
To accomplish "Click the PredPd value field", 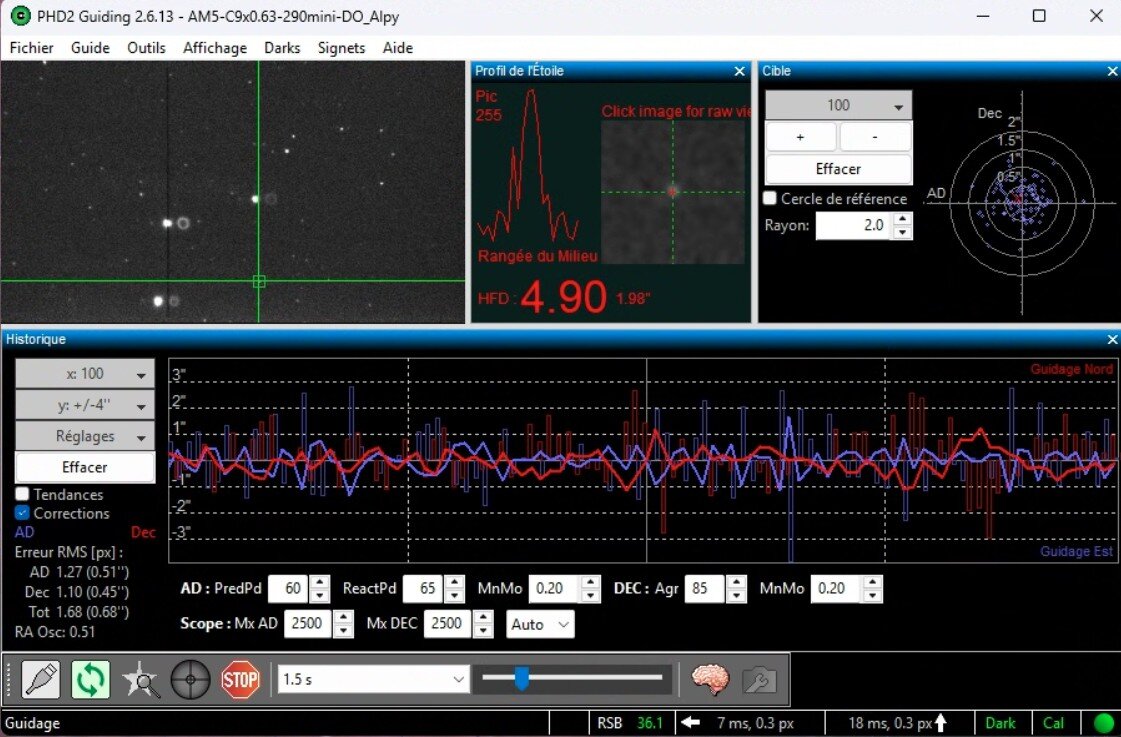I will coord(288,588).
